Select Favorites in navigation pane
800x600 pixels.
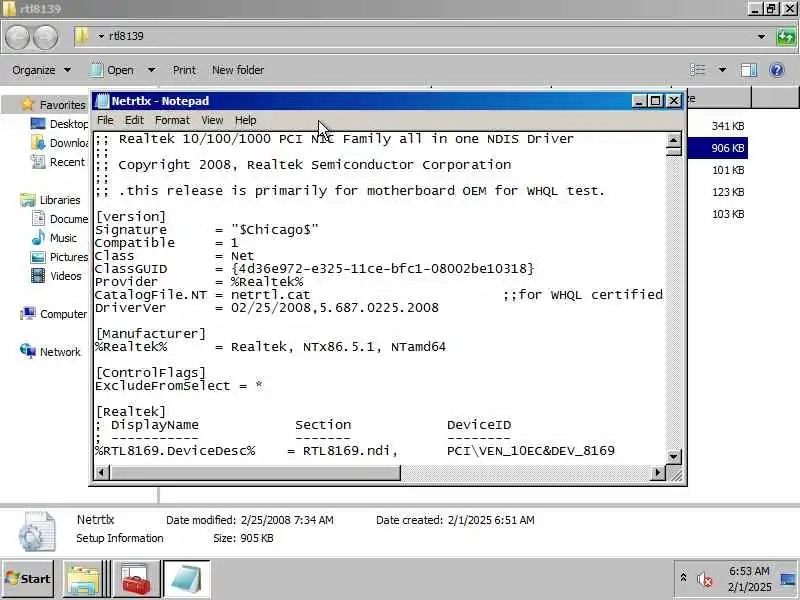[x=63, y=105]
